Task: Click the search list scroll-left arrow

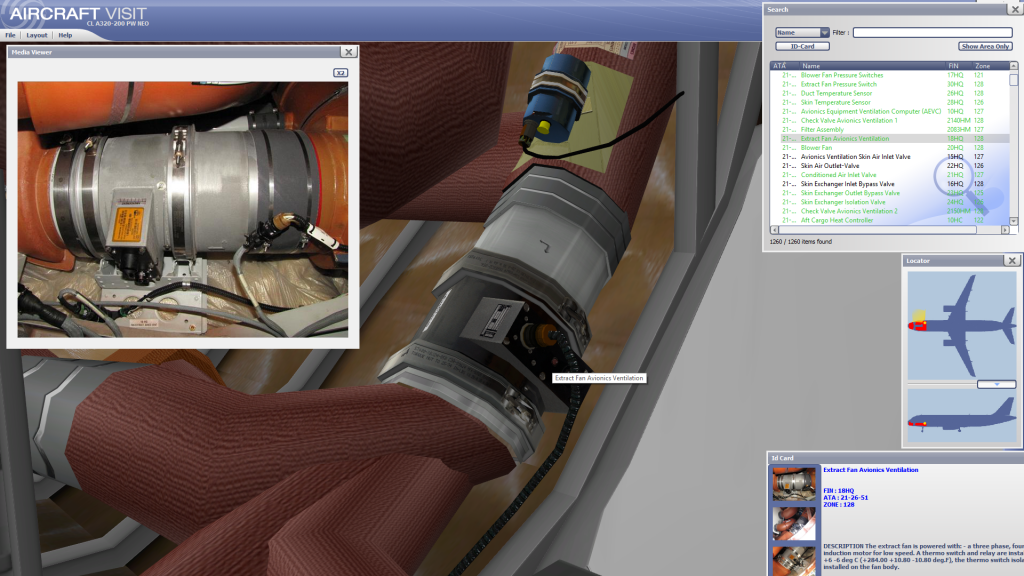Action: coord(775,230)
